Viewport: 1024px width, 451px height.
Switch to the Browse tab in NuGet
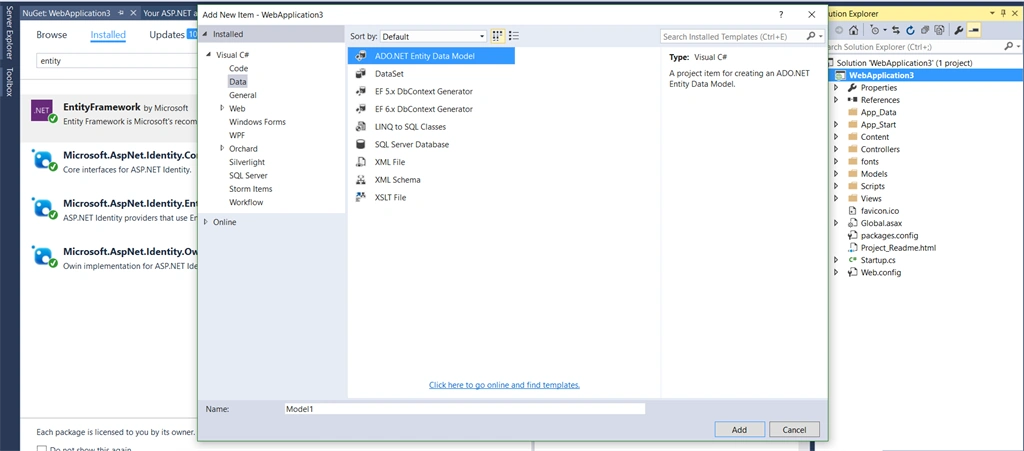coord(52,35)
